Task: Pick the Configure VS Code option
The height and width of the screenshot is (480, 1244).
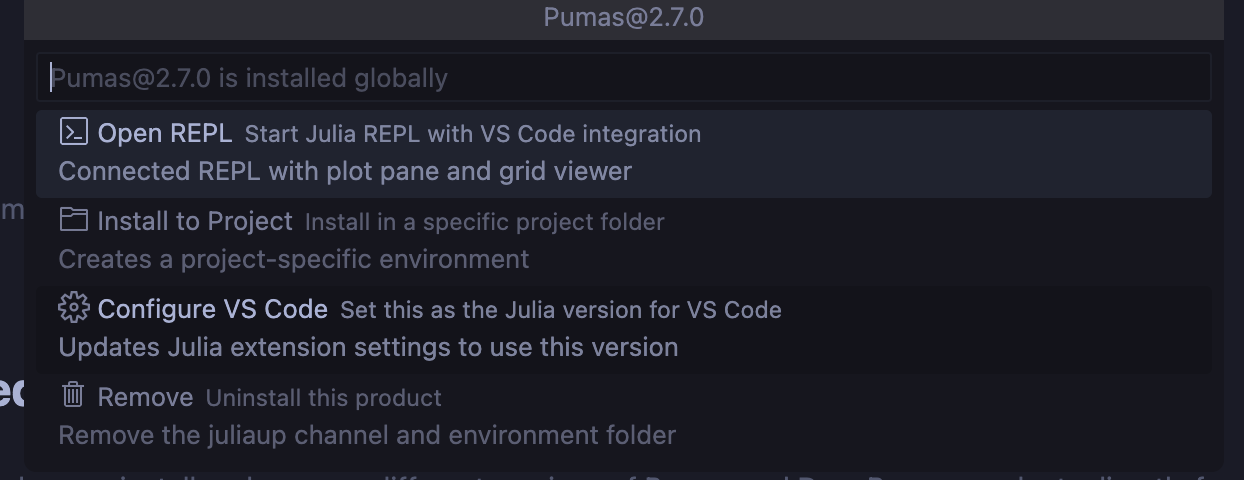Action: click(213, 309)
